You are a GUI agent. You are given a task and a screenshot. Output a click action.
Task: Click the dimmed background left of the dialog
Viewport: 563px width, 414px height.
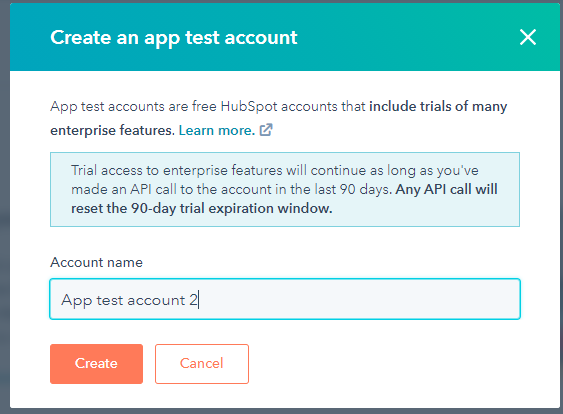4,215
